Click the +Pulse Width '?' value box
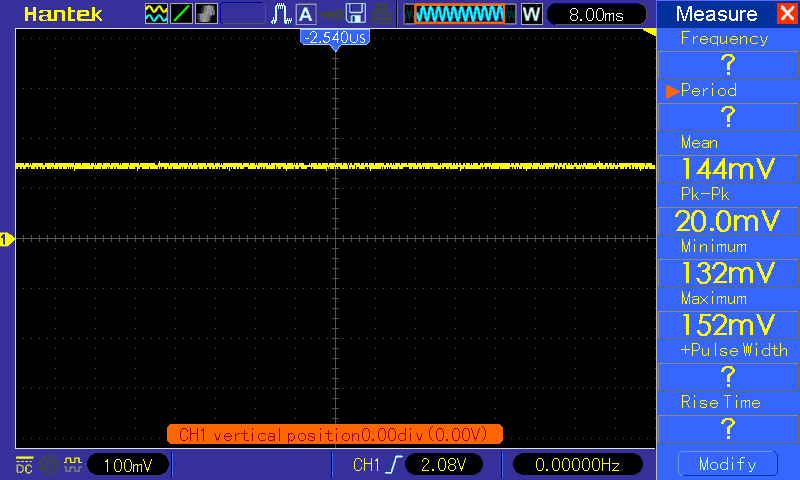Image resolution: width=800 pixels, height=480 pixels. pos(728,377)
